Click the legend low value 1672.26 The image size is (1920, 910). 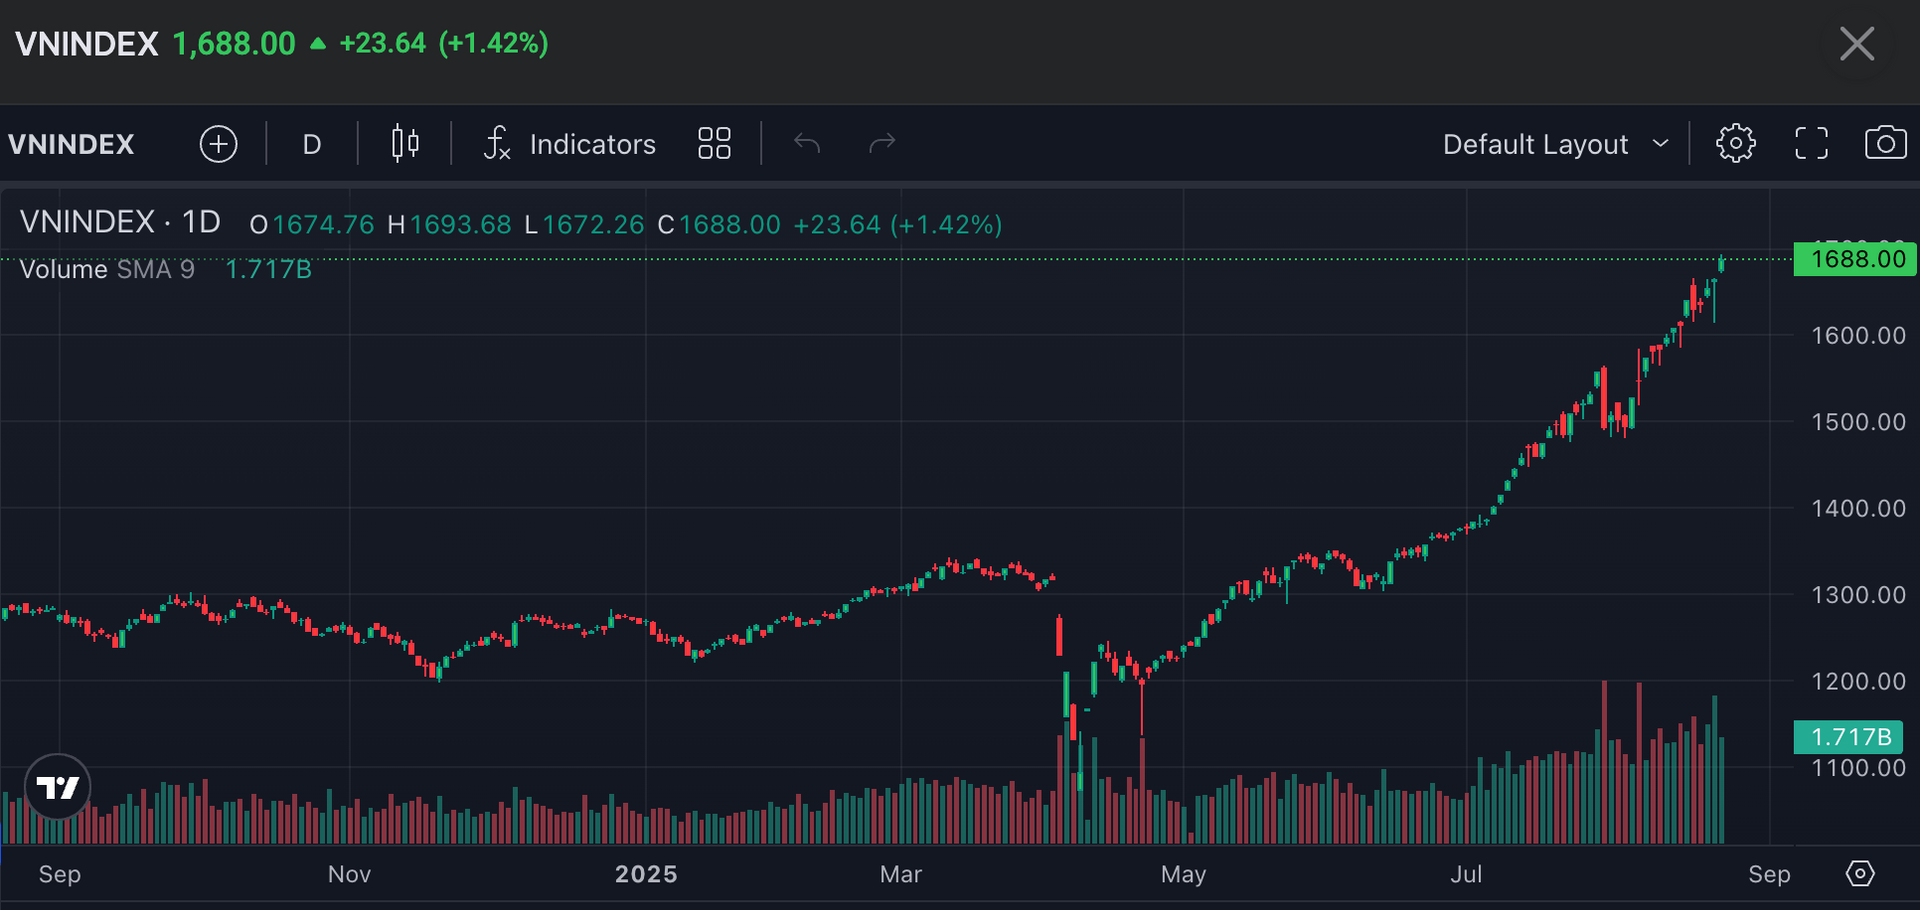[593, 225]
